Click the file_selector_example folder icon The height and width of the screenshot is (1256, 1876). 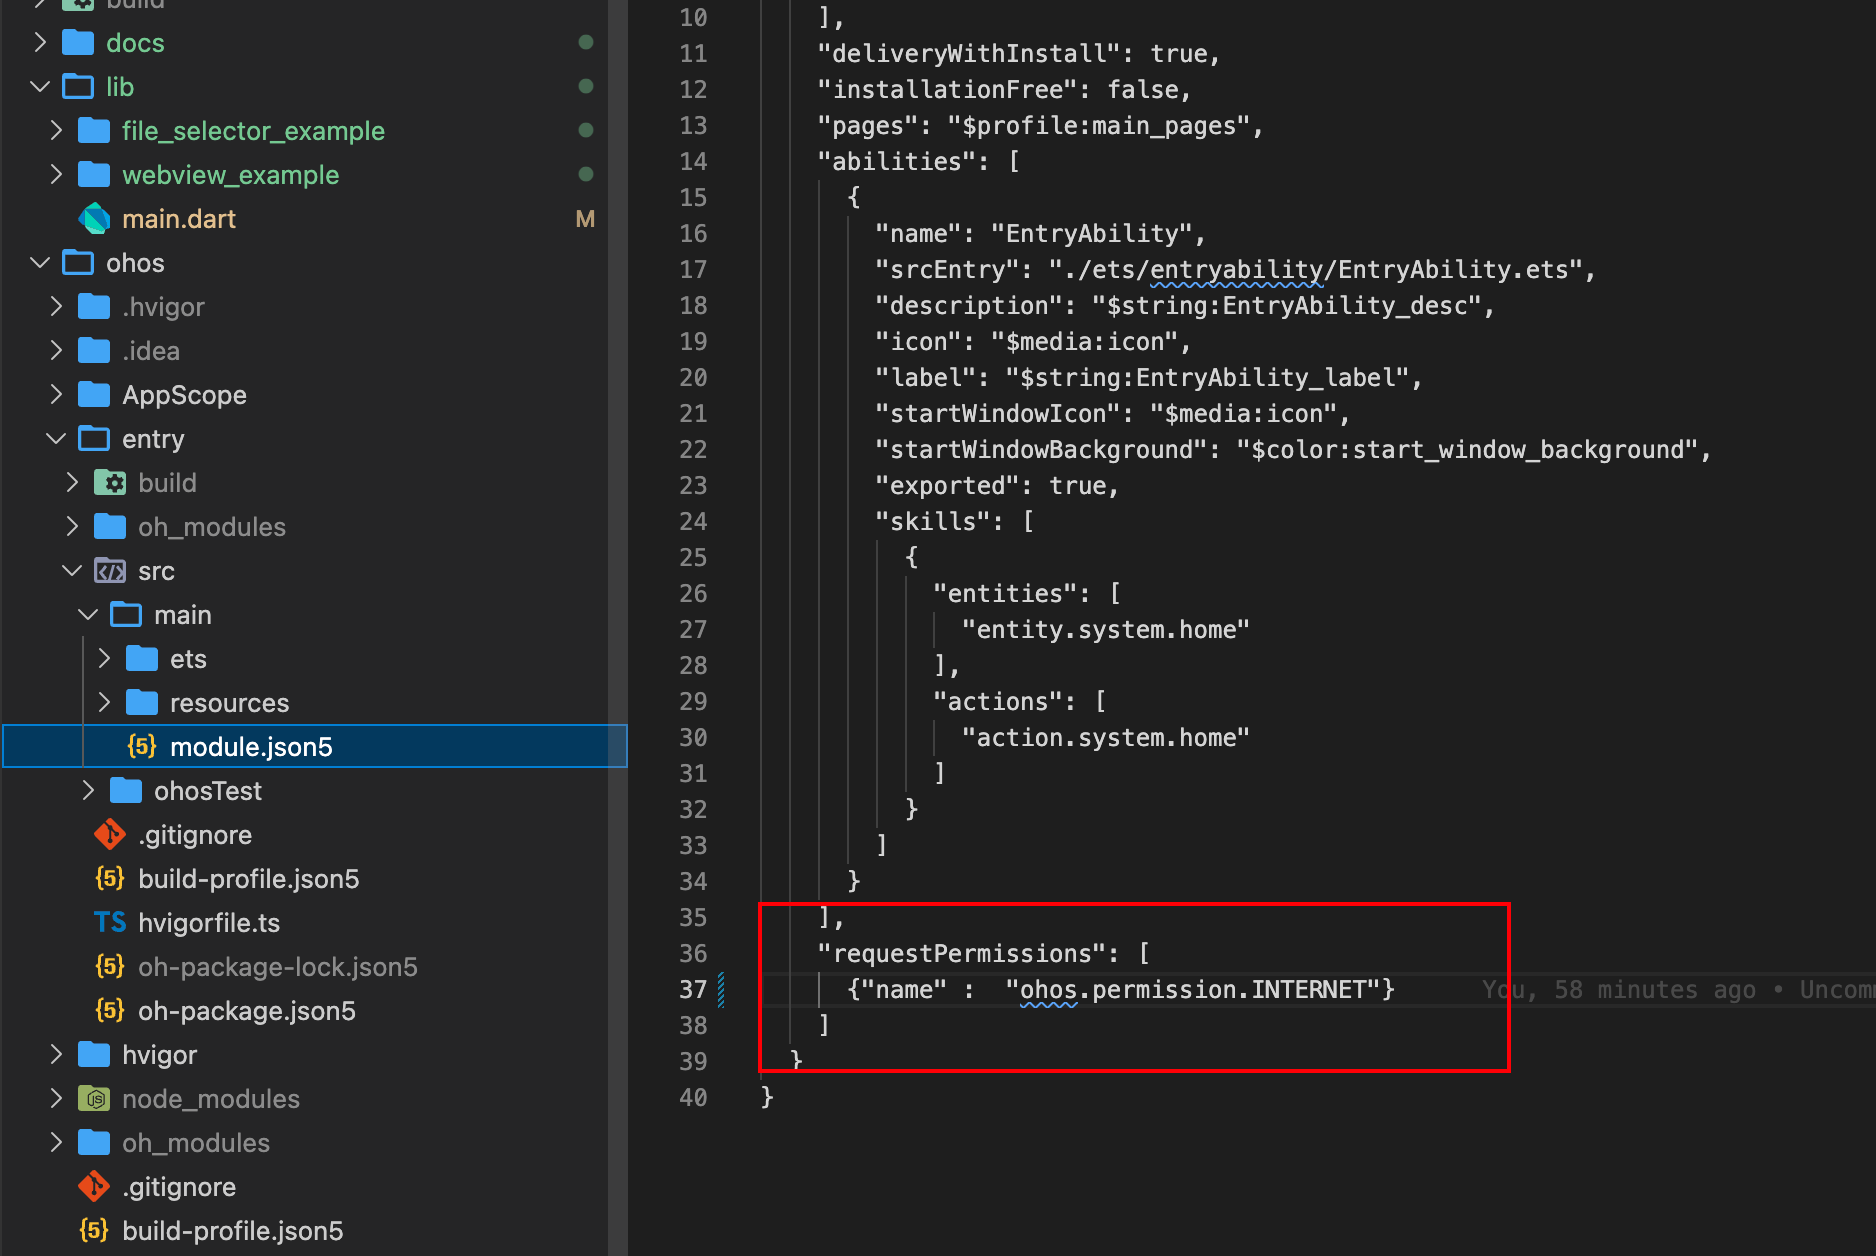(x=94, y=131)
